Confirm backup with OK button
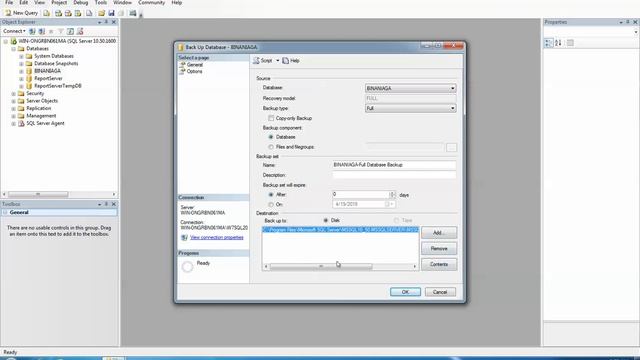640x360 pixels. 405,292
